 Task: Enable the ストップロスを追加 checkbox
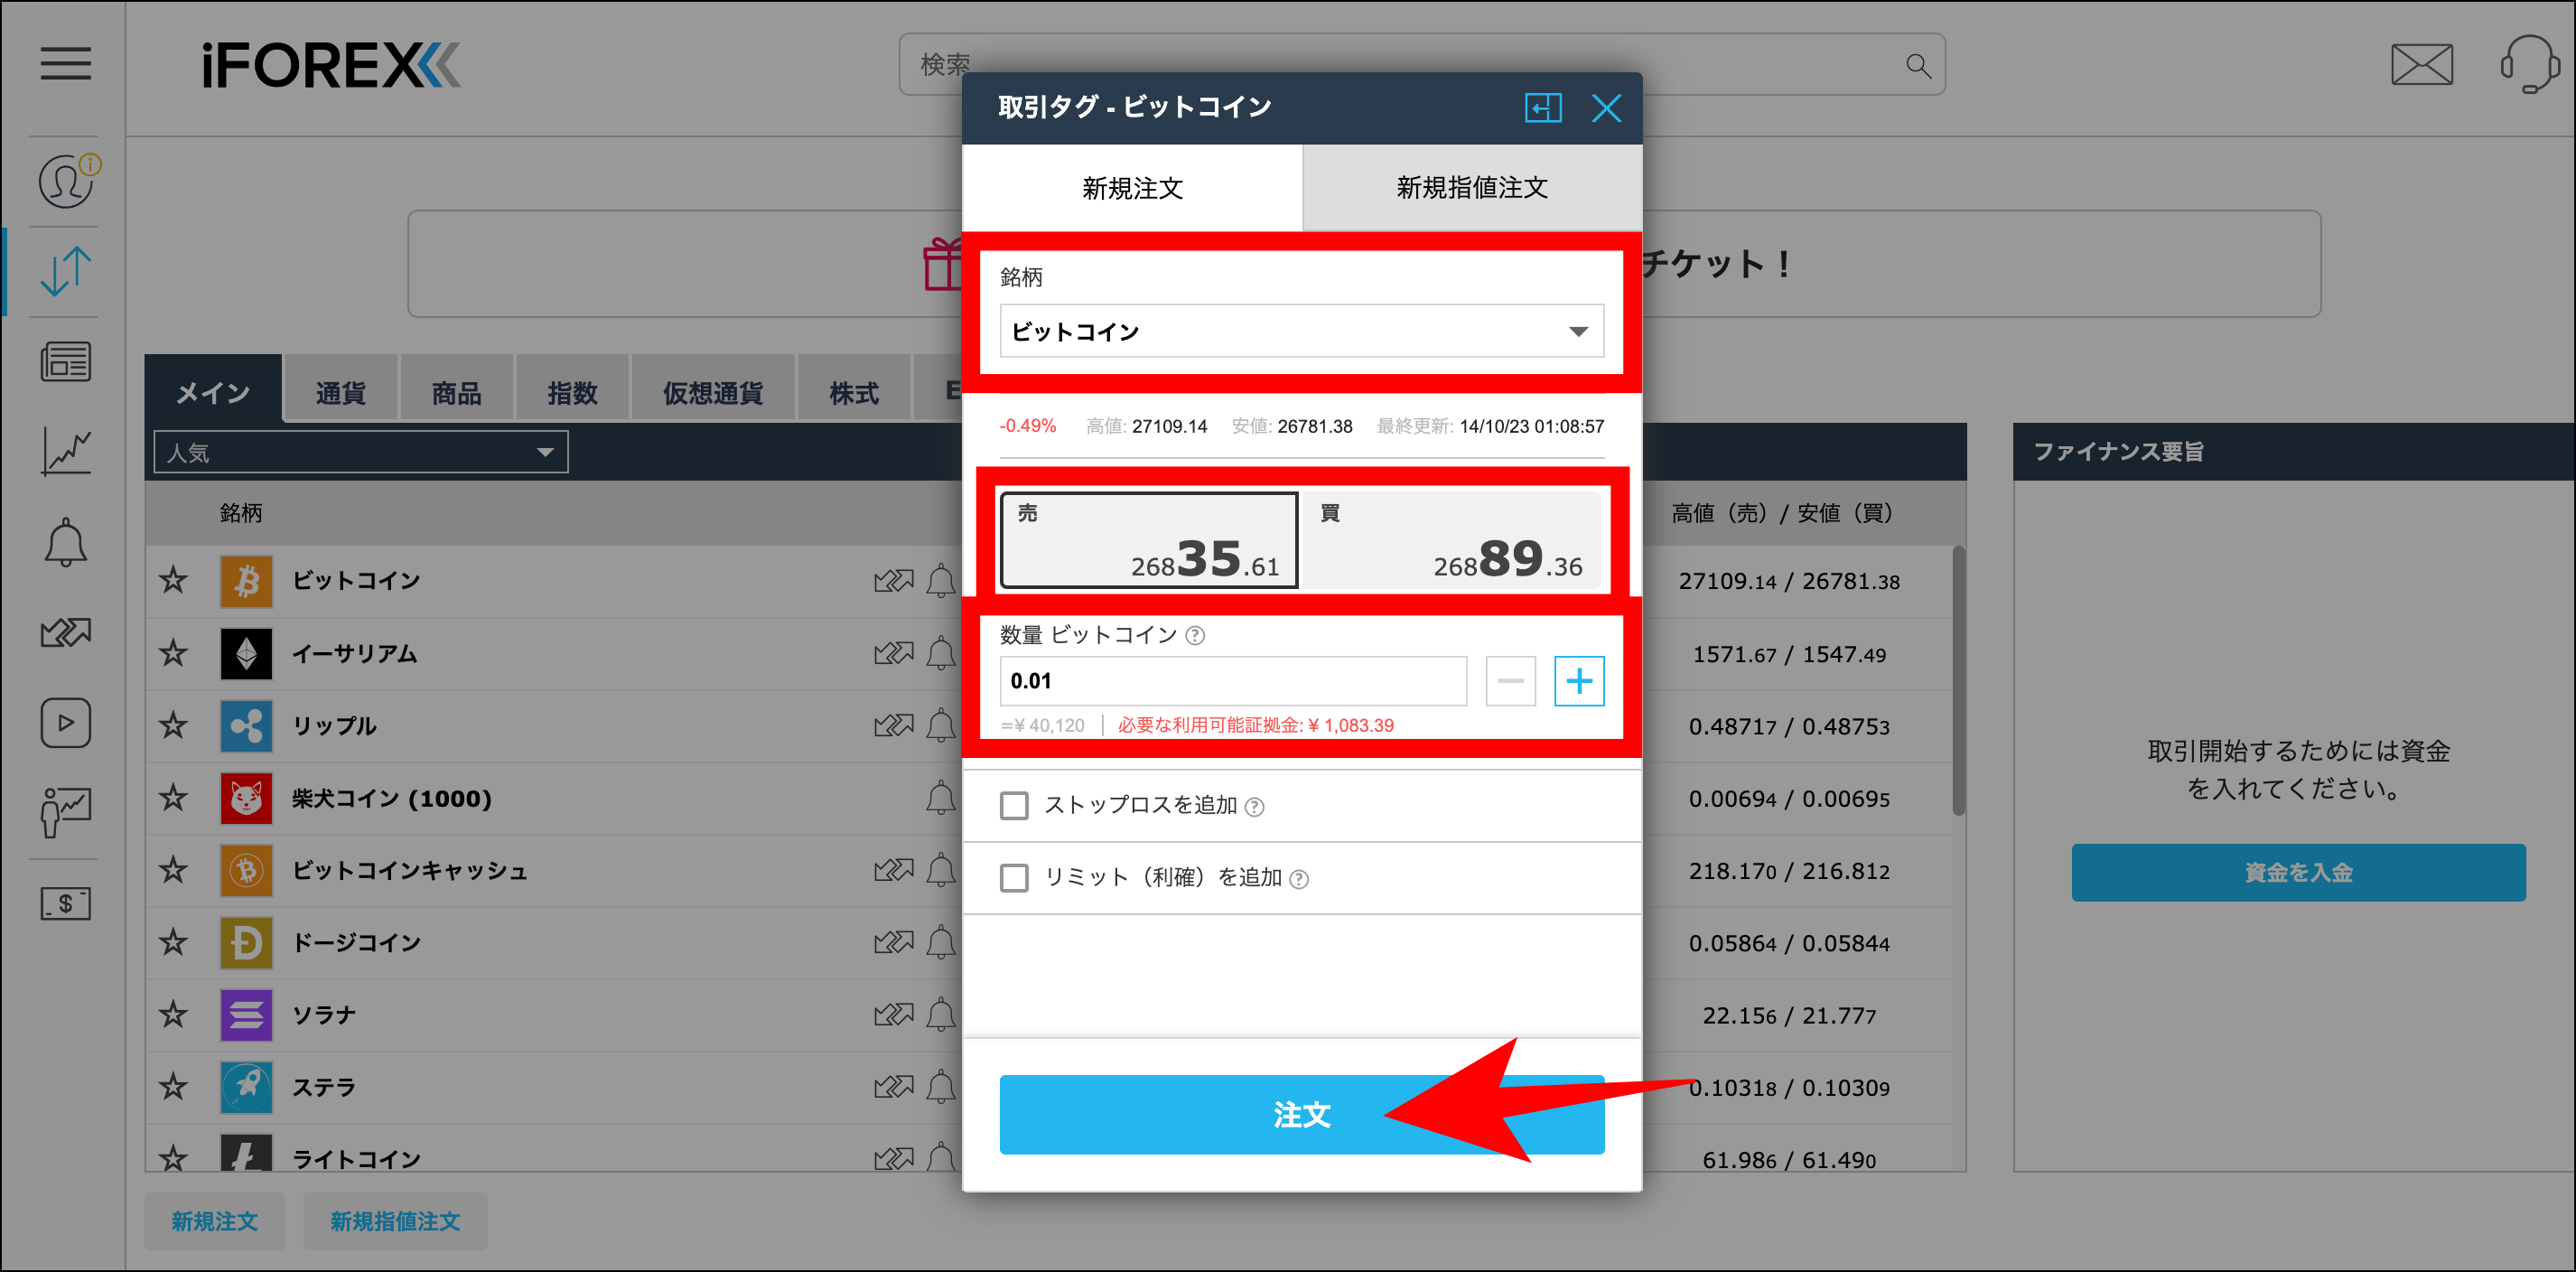pos(1014,805)
